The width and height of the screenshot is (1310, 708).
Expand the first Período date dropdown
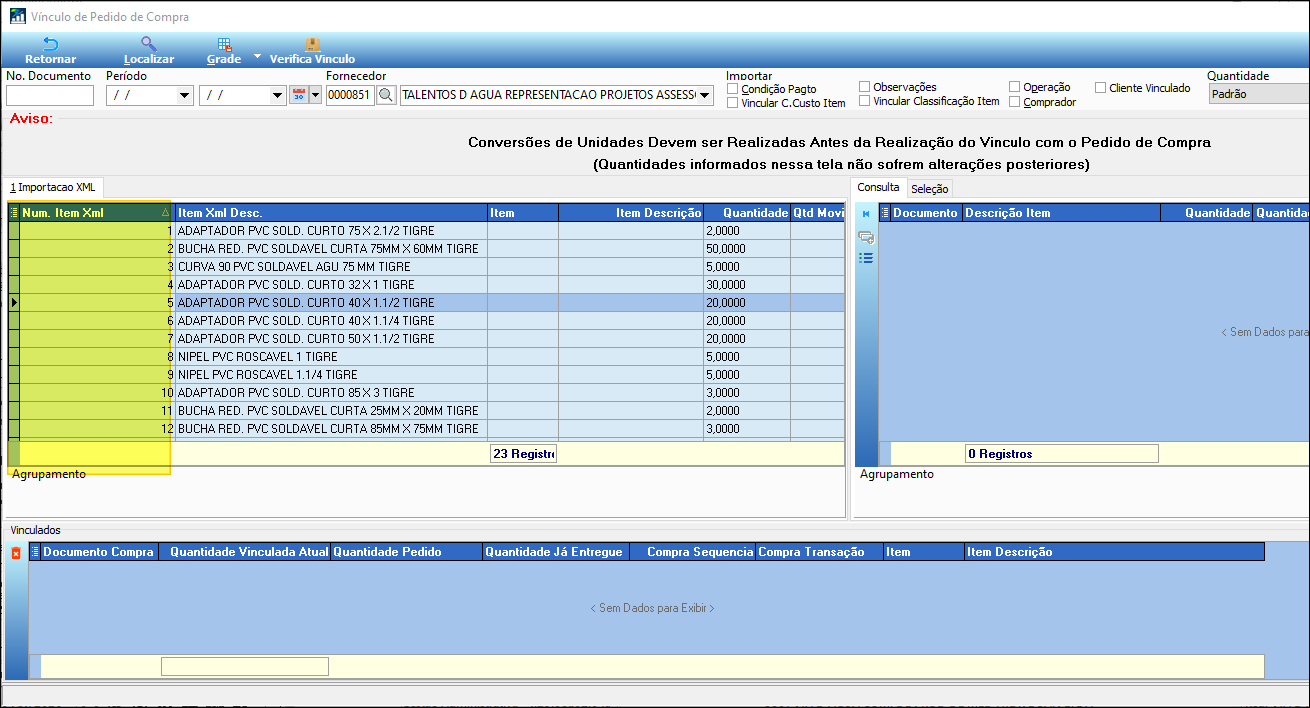(x=184, y=95)
